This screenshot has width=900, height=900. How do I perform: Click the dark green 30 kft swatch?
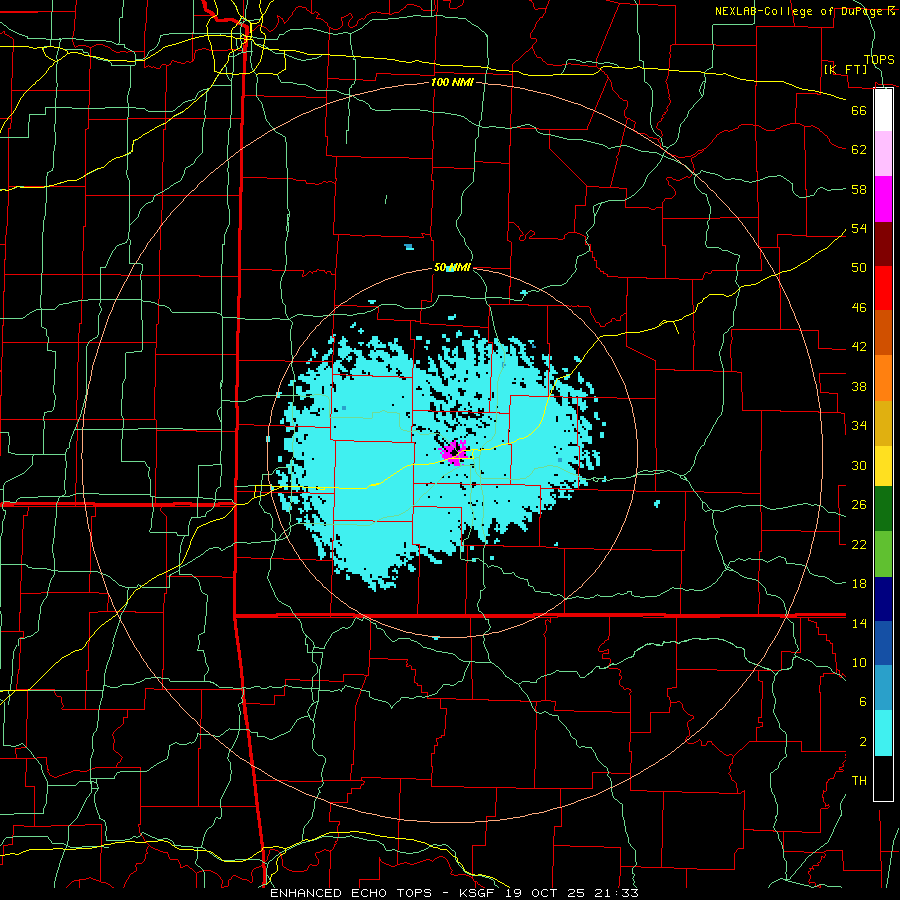tap(883, 509)
